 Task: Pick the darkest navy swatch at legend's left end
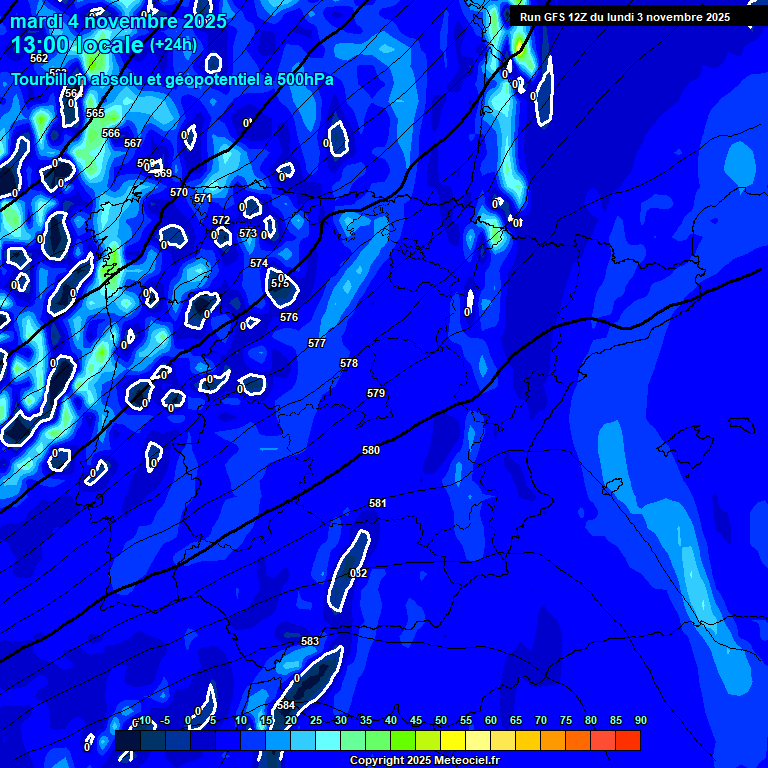click(x=128, y=741)
